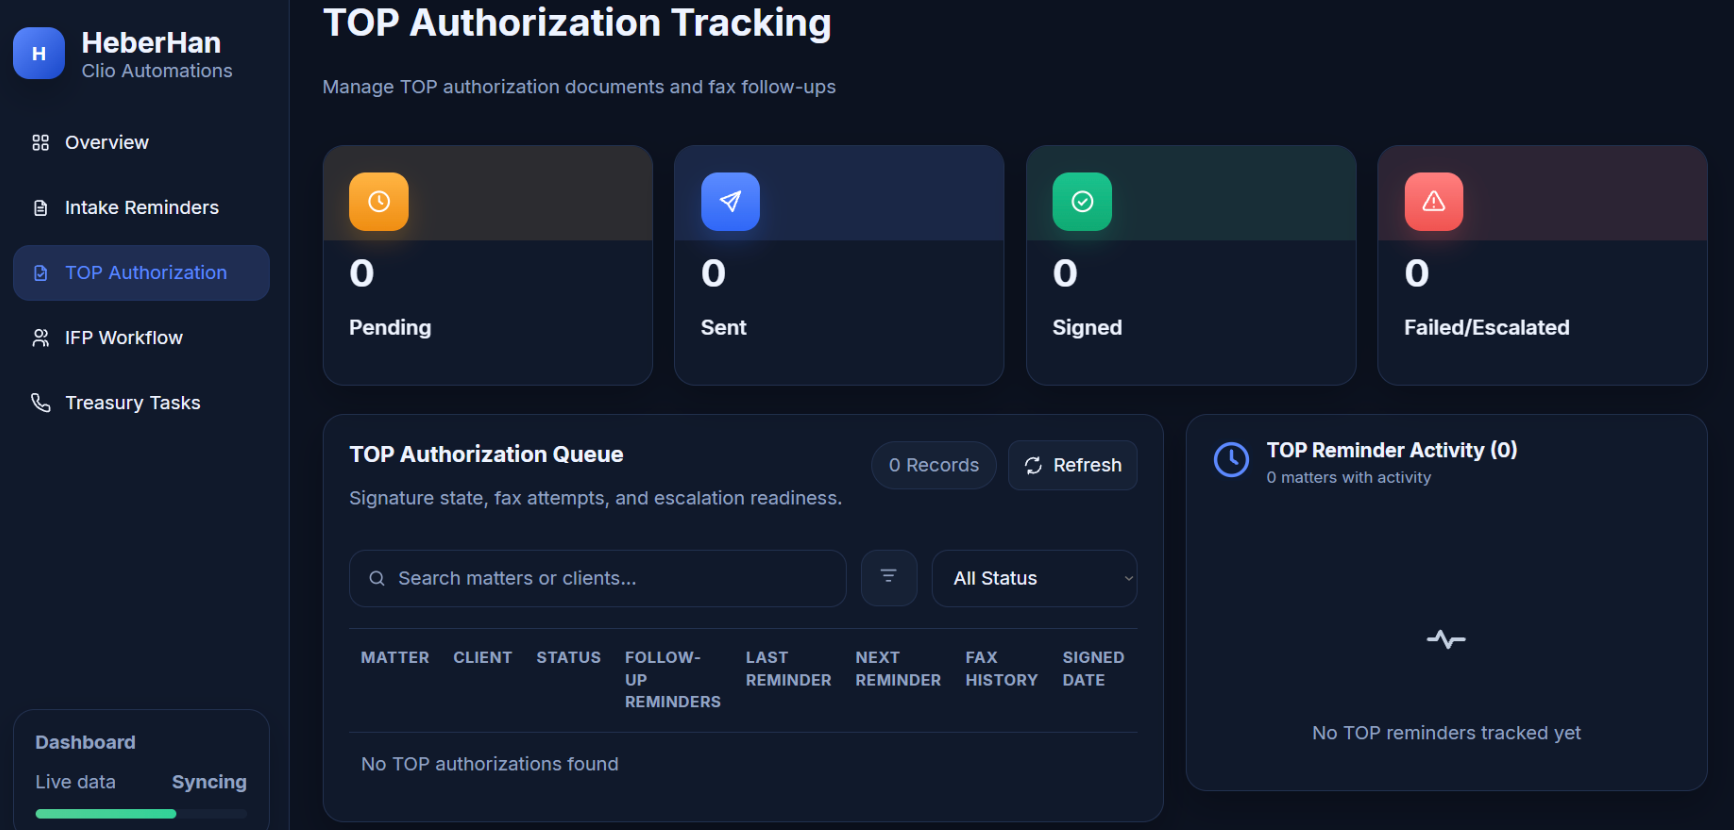Screen dimensions: 1734x830
Task: Click the Signed card label
Action: pyautogui.click(x=1087, y=328)
